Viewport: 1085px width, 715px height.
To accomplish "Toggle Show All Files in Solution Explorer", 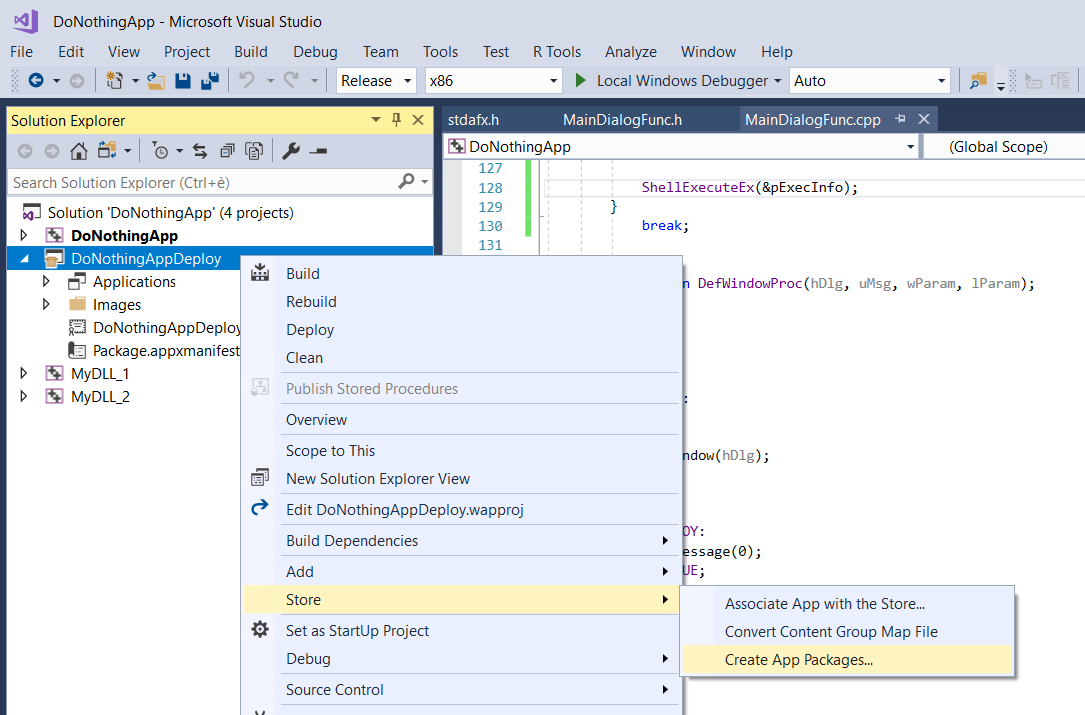I will click(255, 151).
